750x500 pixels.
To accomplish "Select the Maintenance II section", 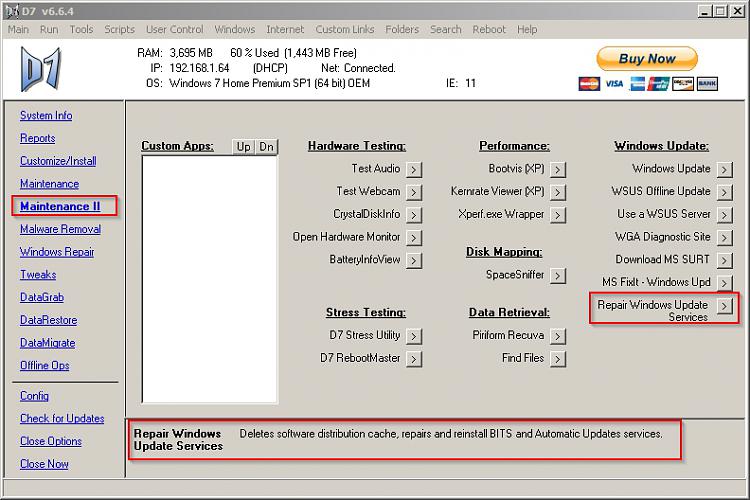I will click(60, 207).
